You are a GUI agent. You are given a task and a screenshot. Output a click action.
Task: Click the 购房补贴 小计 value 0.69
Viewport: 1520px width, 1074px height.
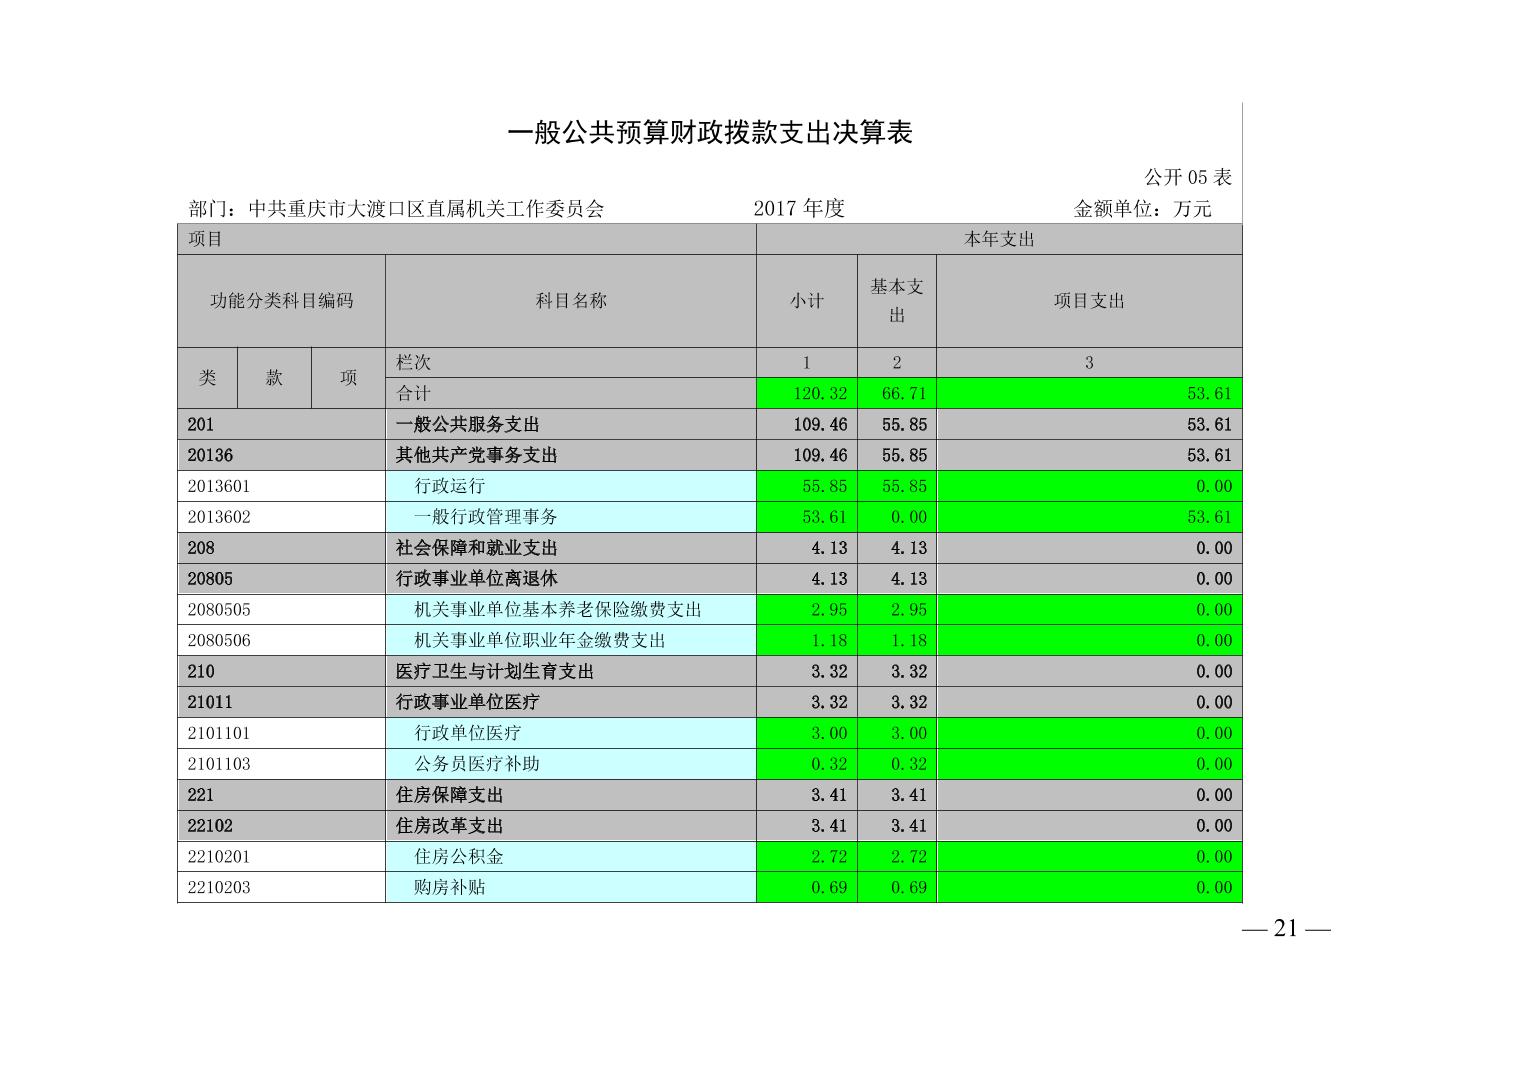tap(828, 888)
